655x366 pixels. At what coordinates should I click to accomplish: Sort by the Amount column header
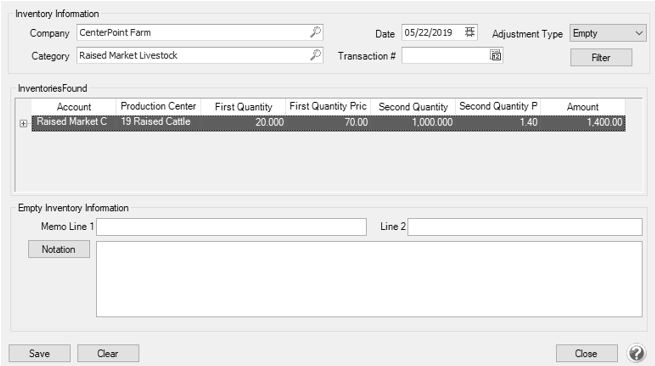583,107
